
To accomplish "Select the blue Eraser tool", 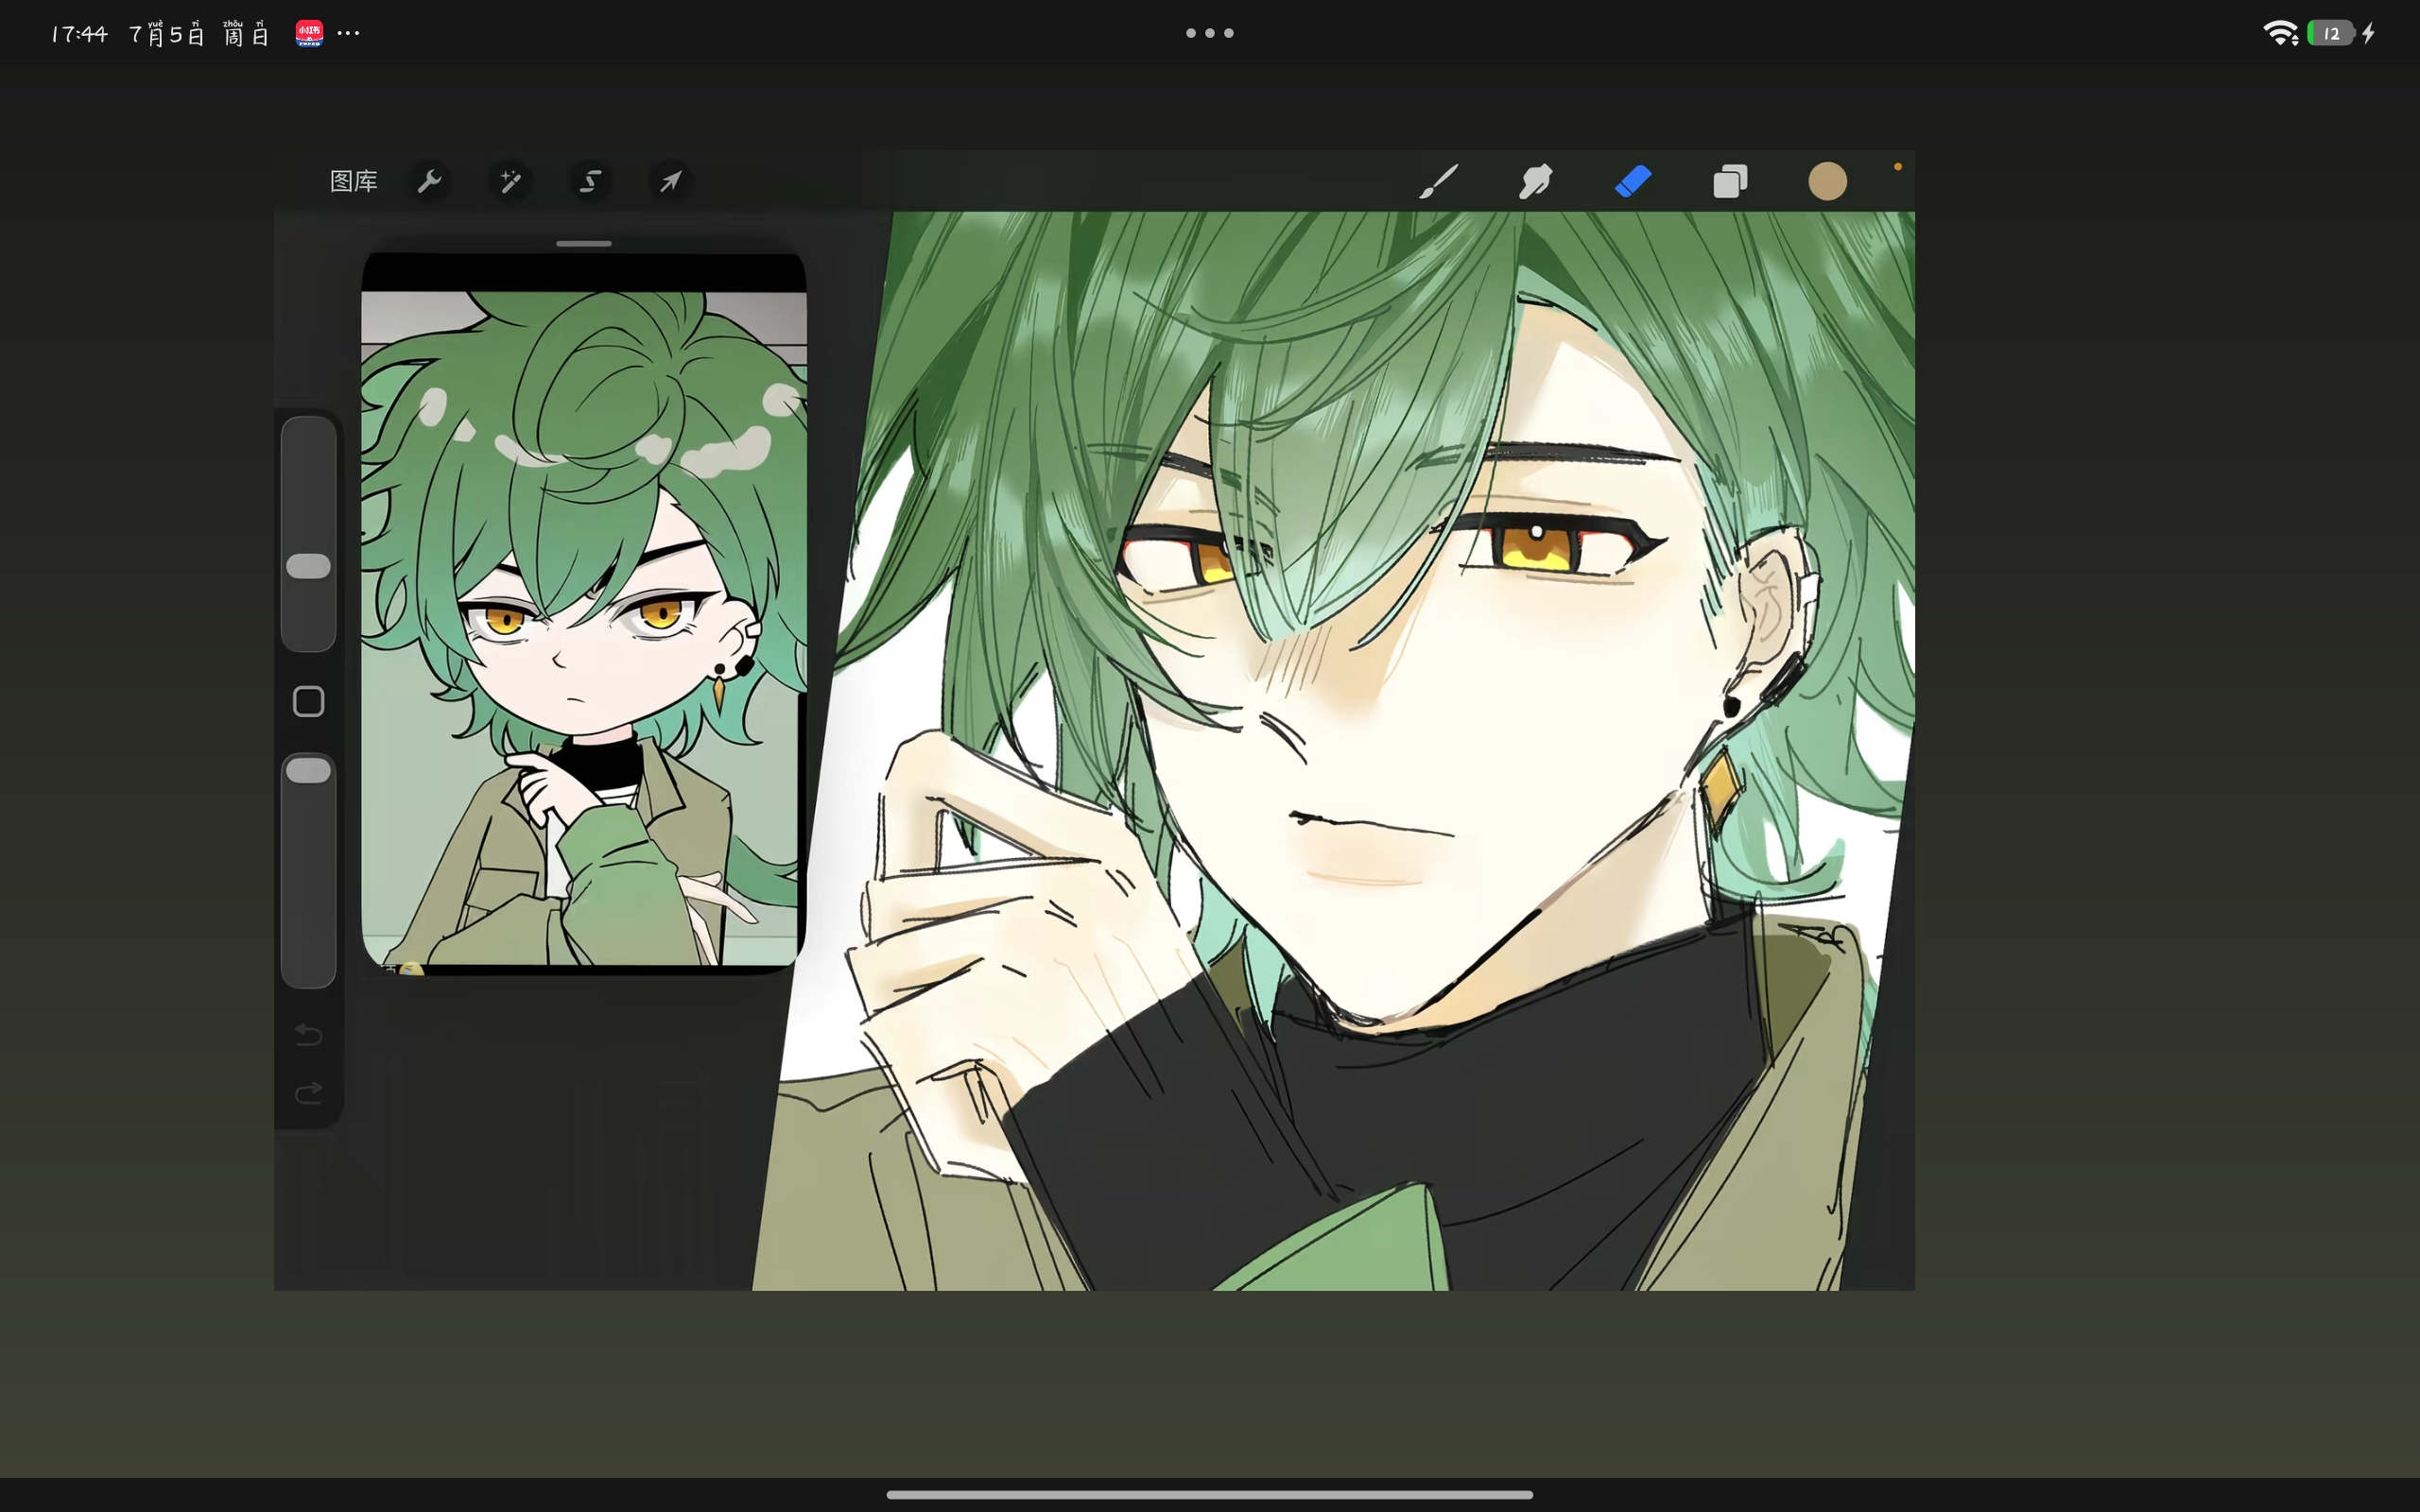I will (x=1633, y=181).
